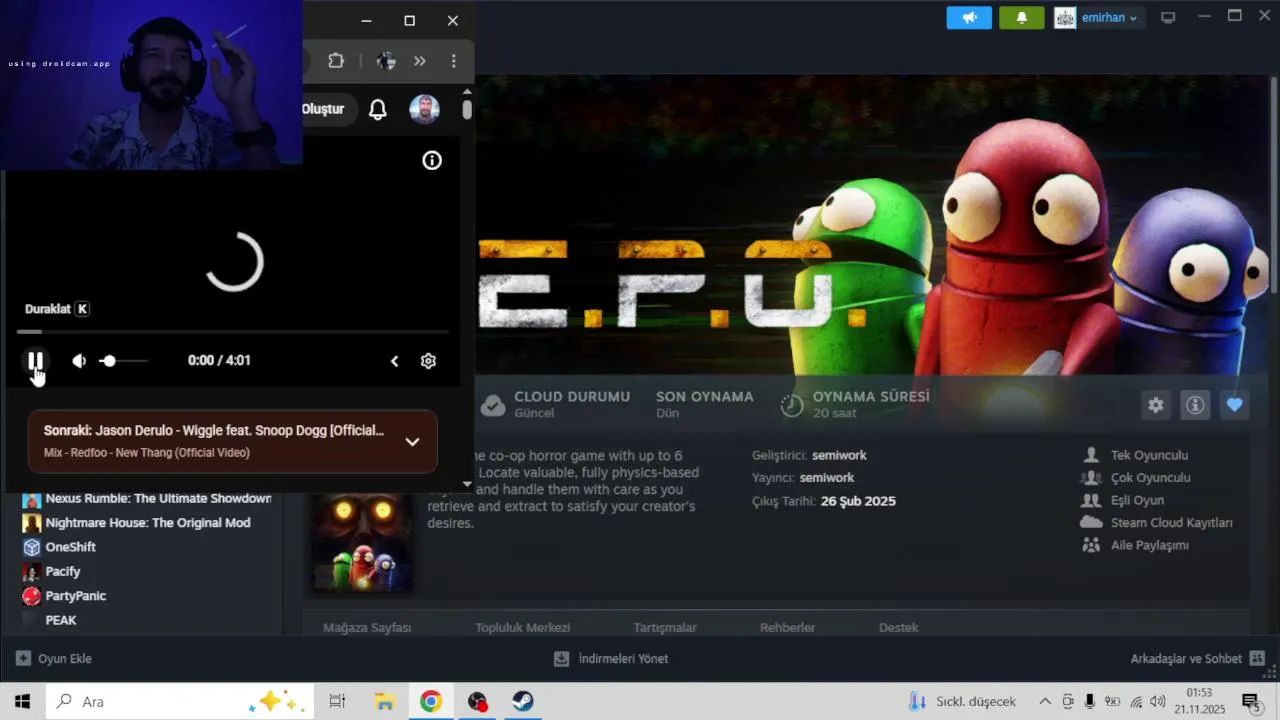1280x720 pixels.
Task: Select OneShift in library list
Action: pos(60,547)
